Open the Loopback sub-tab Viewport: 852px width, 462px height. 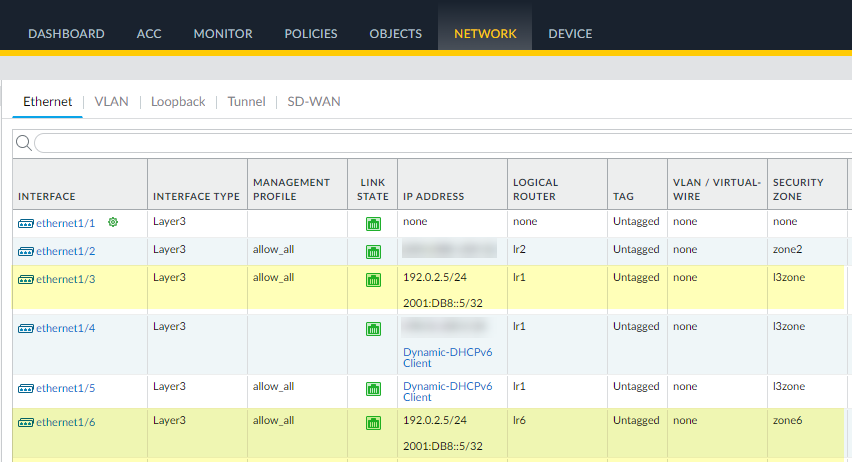tap(178, 101)
